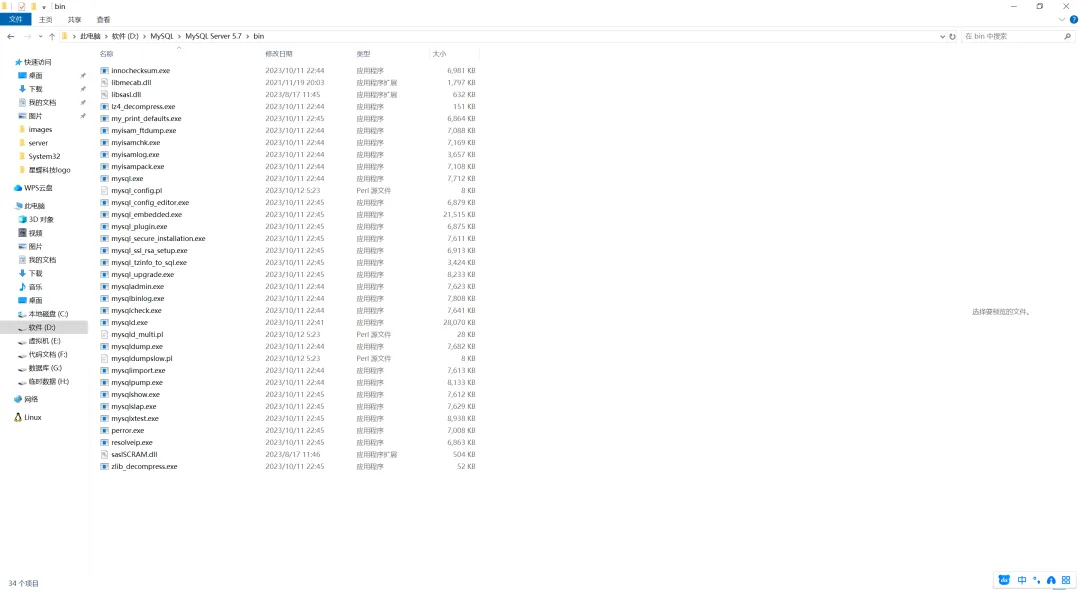Navigate to MySQL Server 5.7 breadcrumb
Image resolution: width=1080 pixels, height=590 pixels.
[213, 36]
